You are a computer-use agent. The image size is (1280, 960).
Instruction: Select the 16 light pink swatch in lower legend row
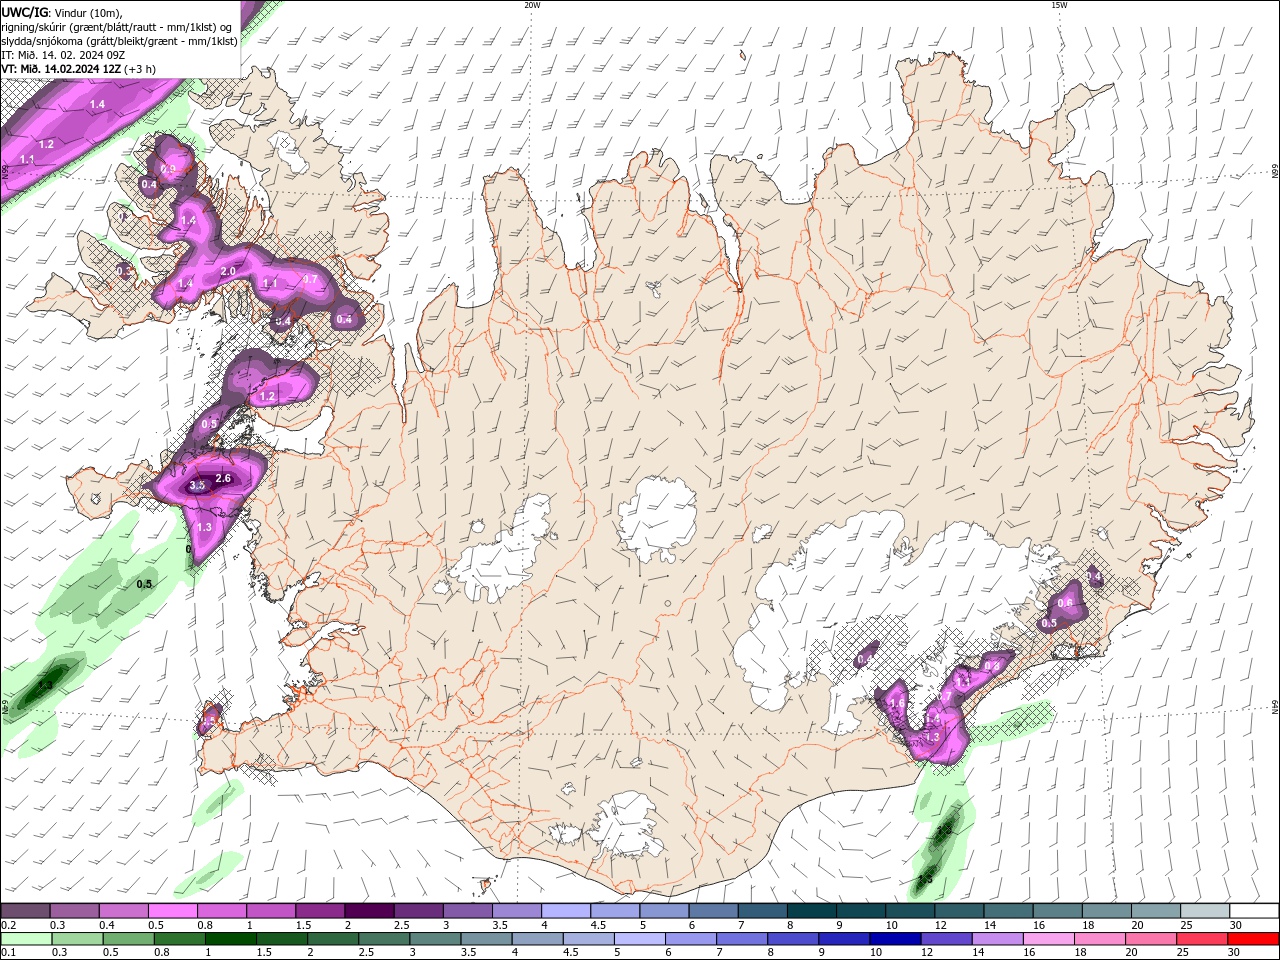tap(1047, 939)
